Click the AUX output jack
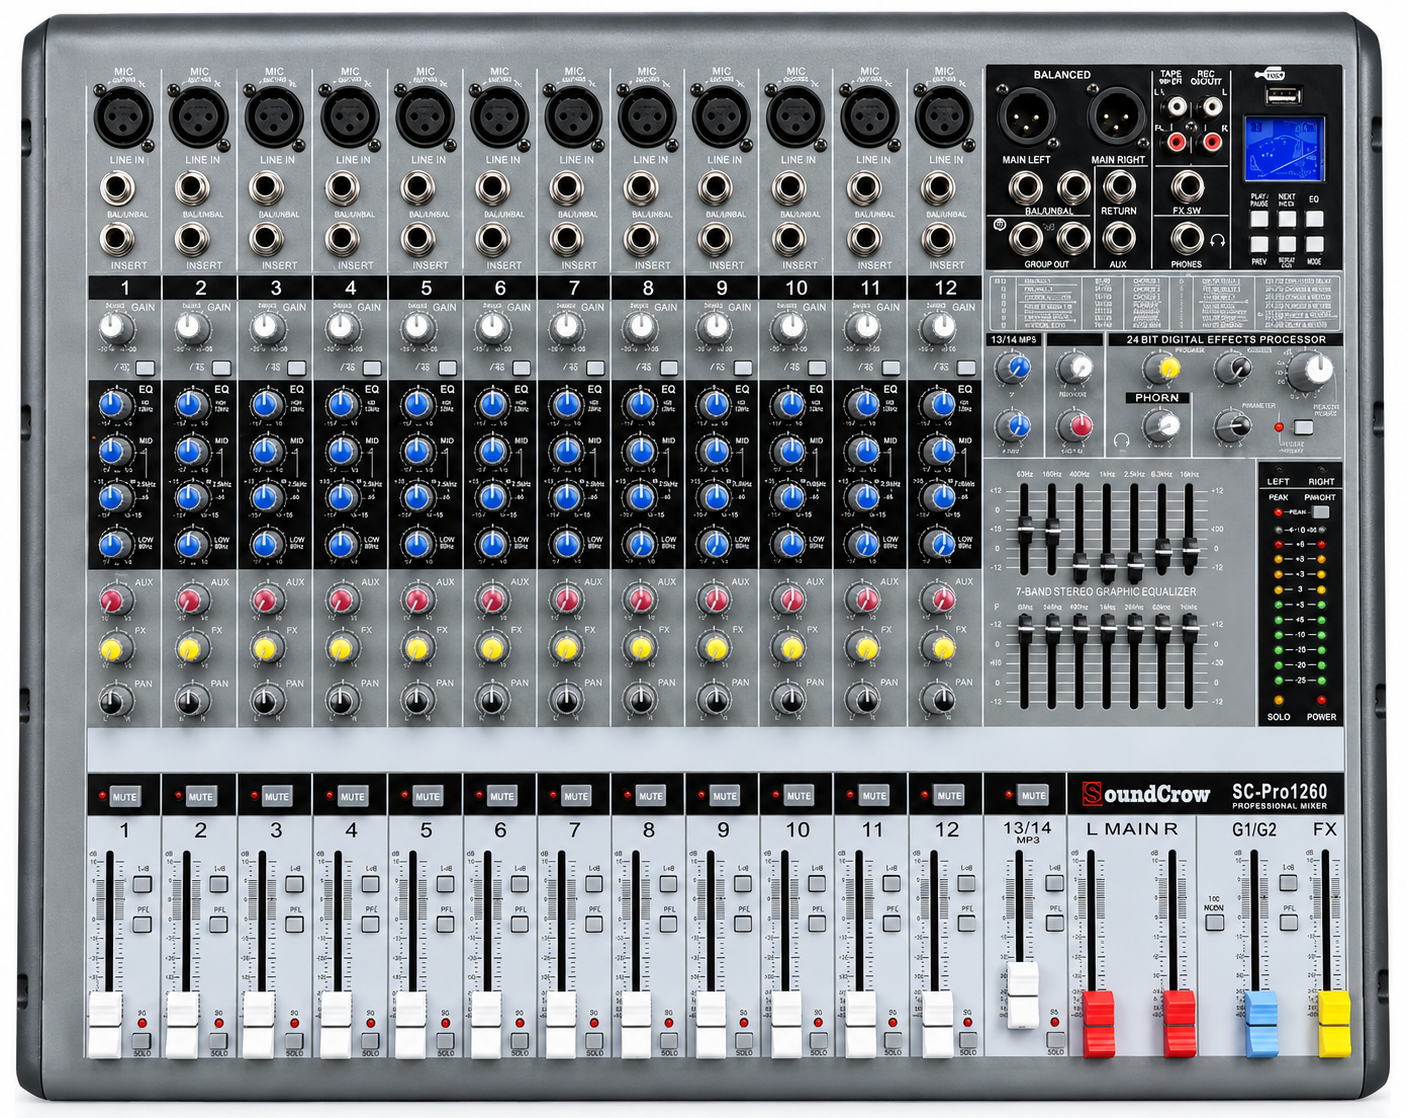The height and width of the screenshot is (1118, 1407). [1118, 239]
